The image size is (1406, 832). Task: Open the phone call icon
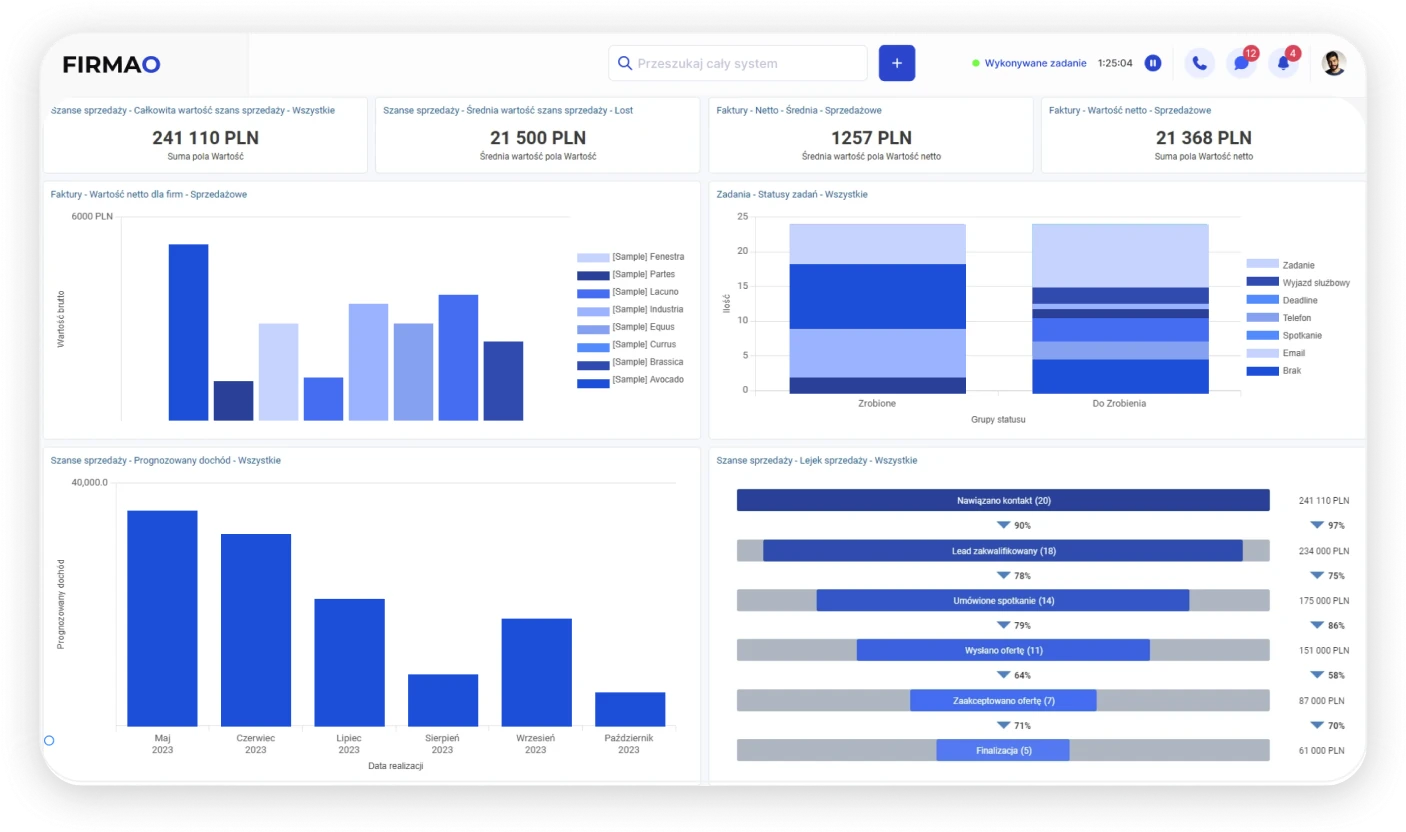[1199, 63]
